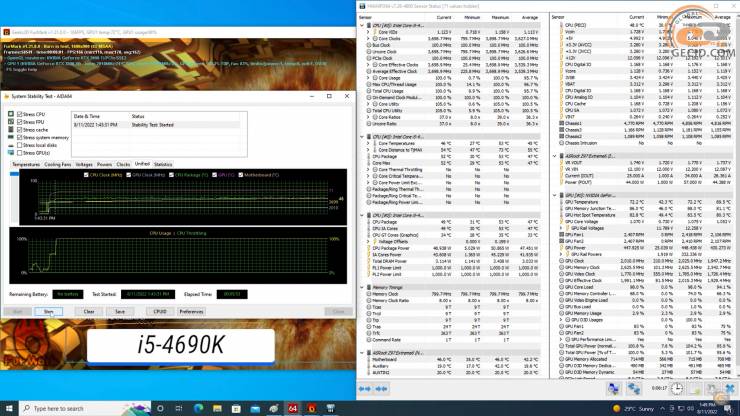Switch to Statistics tab
The image size is (740, 416).
click(163, 164)
